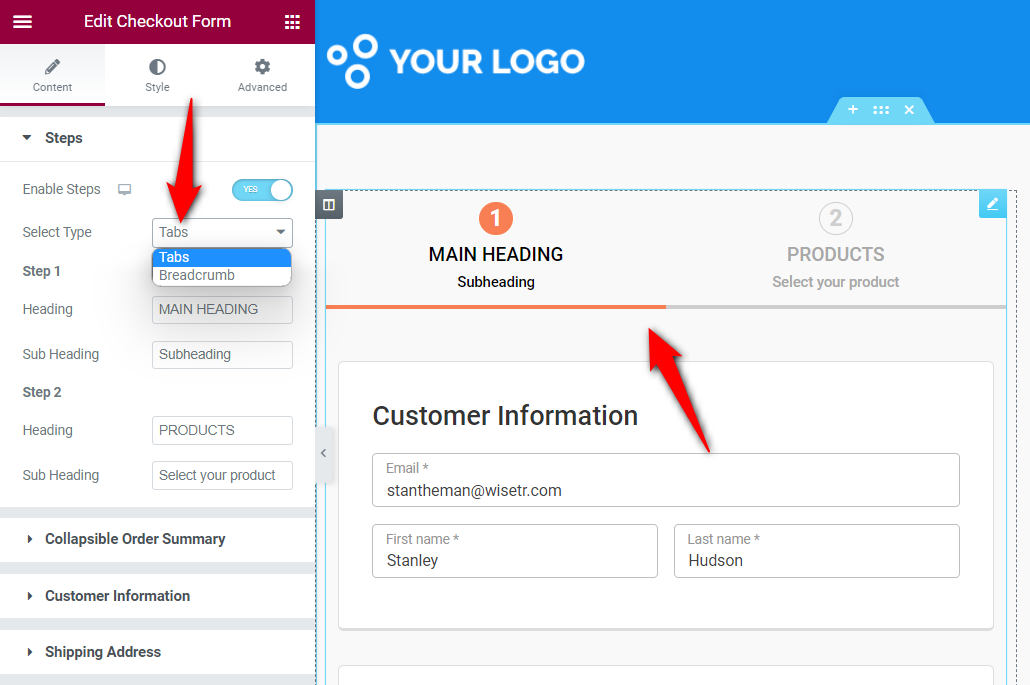Choose Breadcrumb option in dropdown list
The image size is (1030, 685).
[222, 275]
